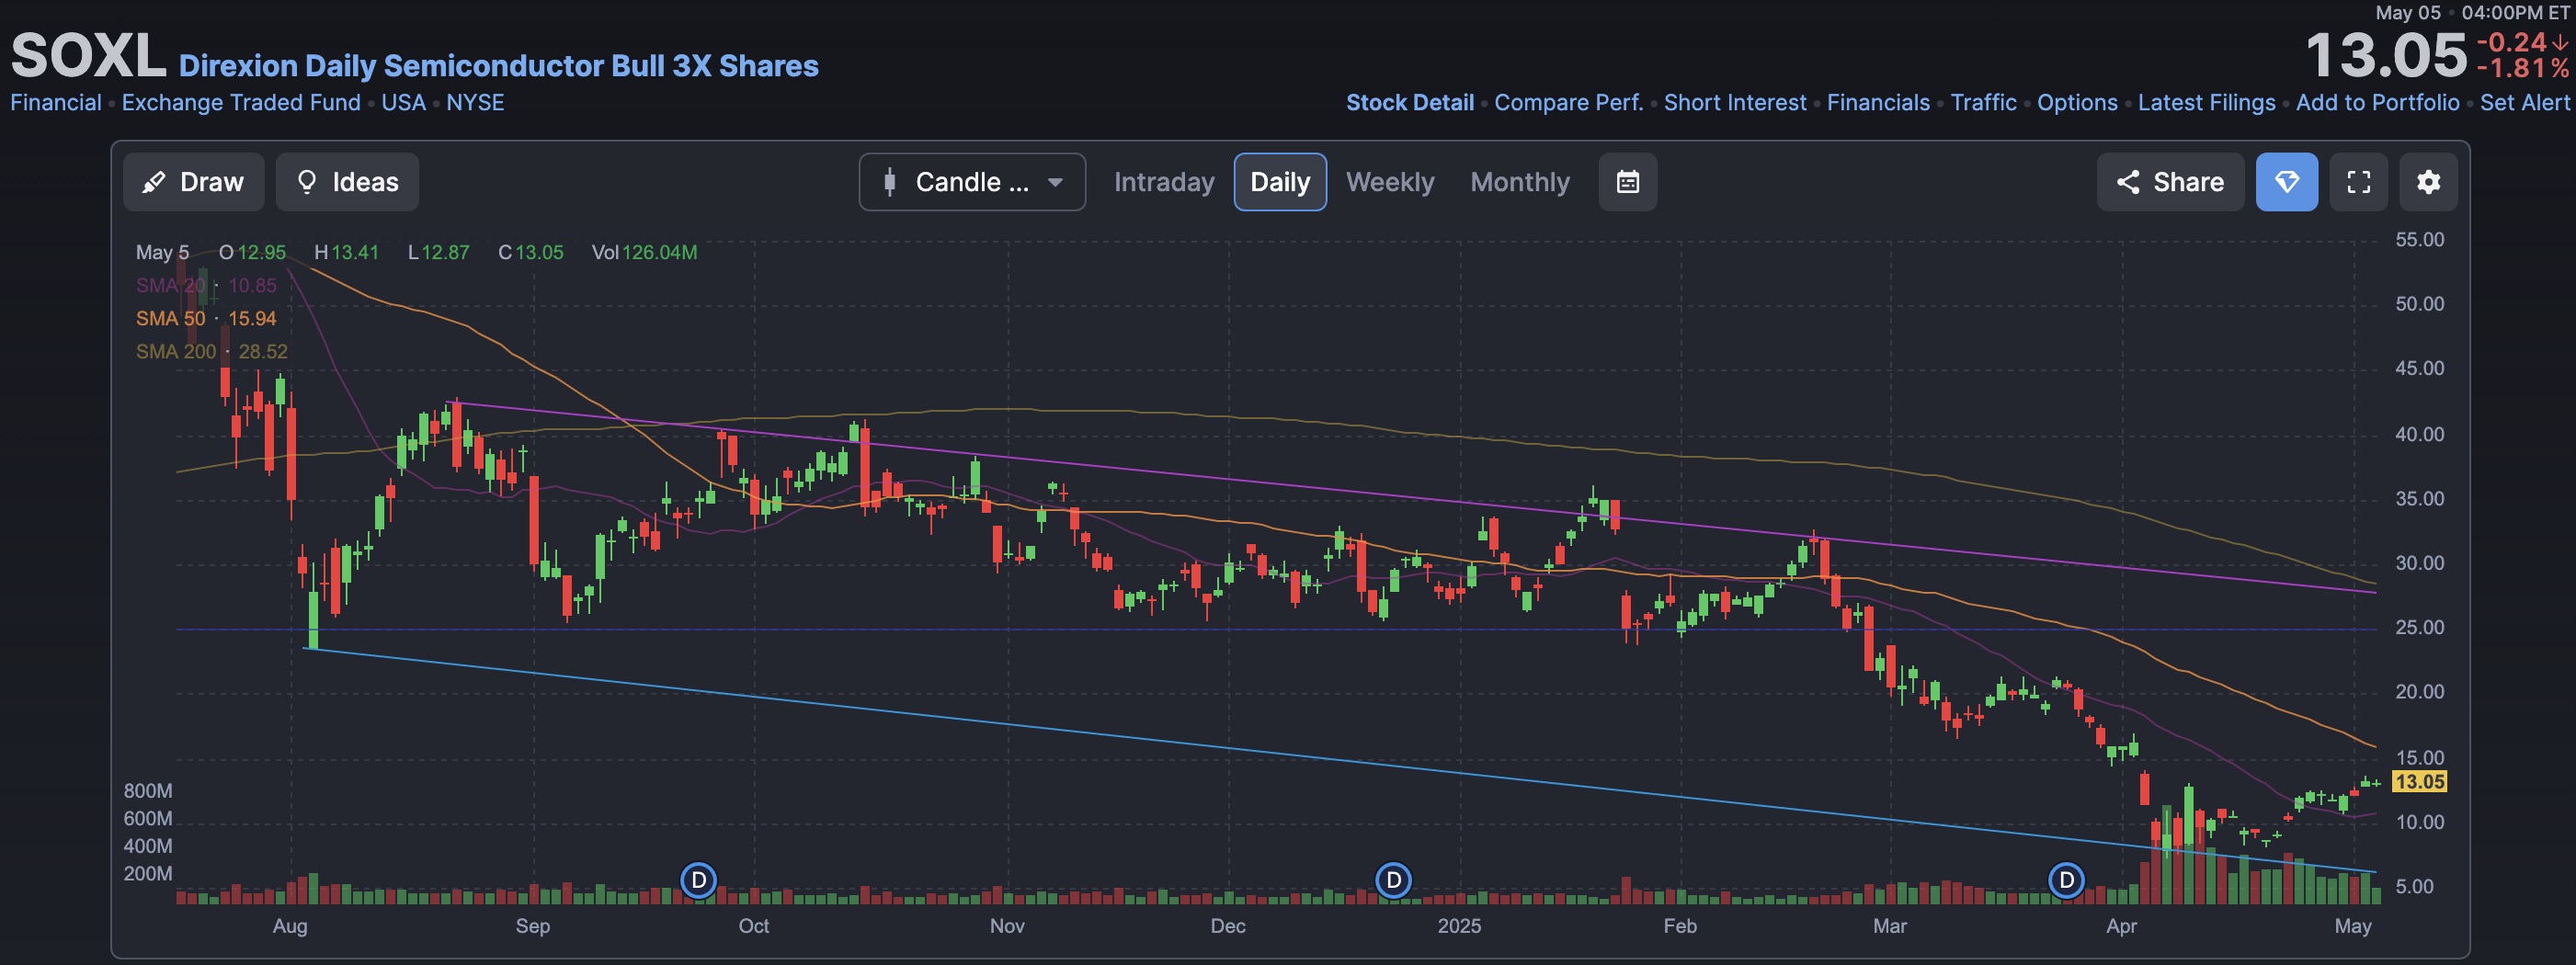This screenshot has width=2576, height=965.
Task: Open the Traffic link
Action: (1983, 103)
